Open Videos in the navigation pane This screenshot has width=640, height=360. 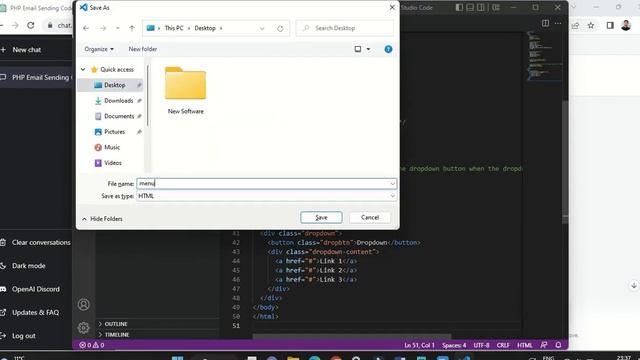113,162
